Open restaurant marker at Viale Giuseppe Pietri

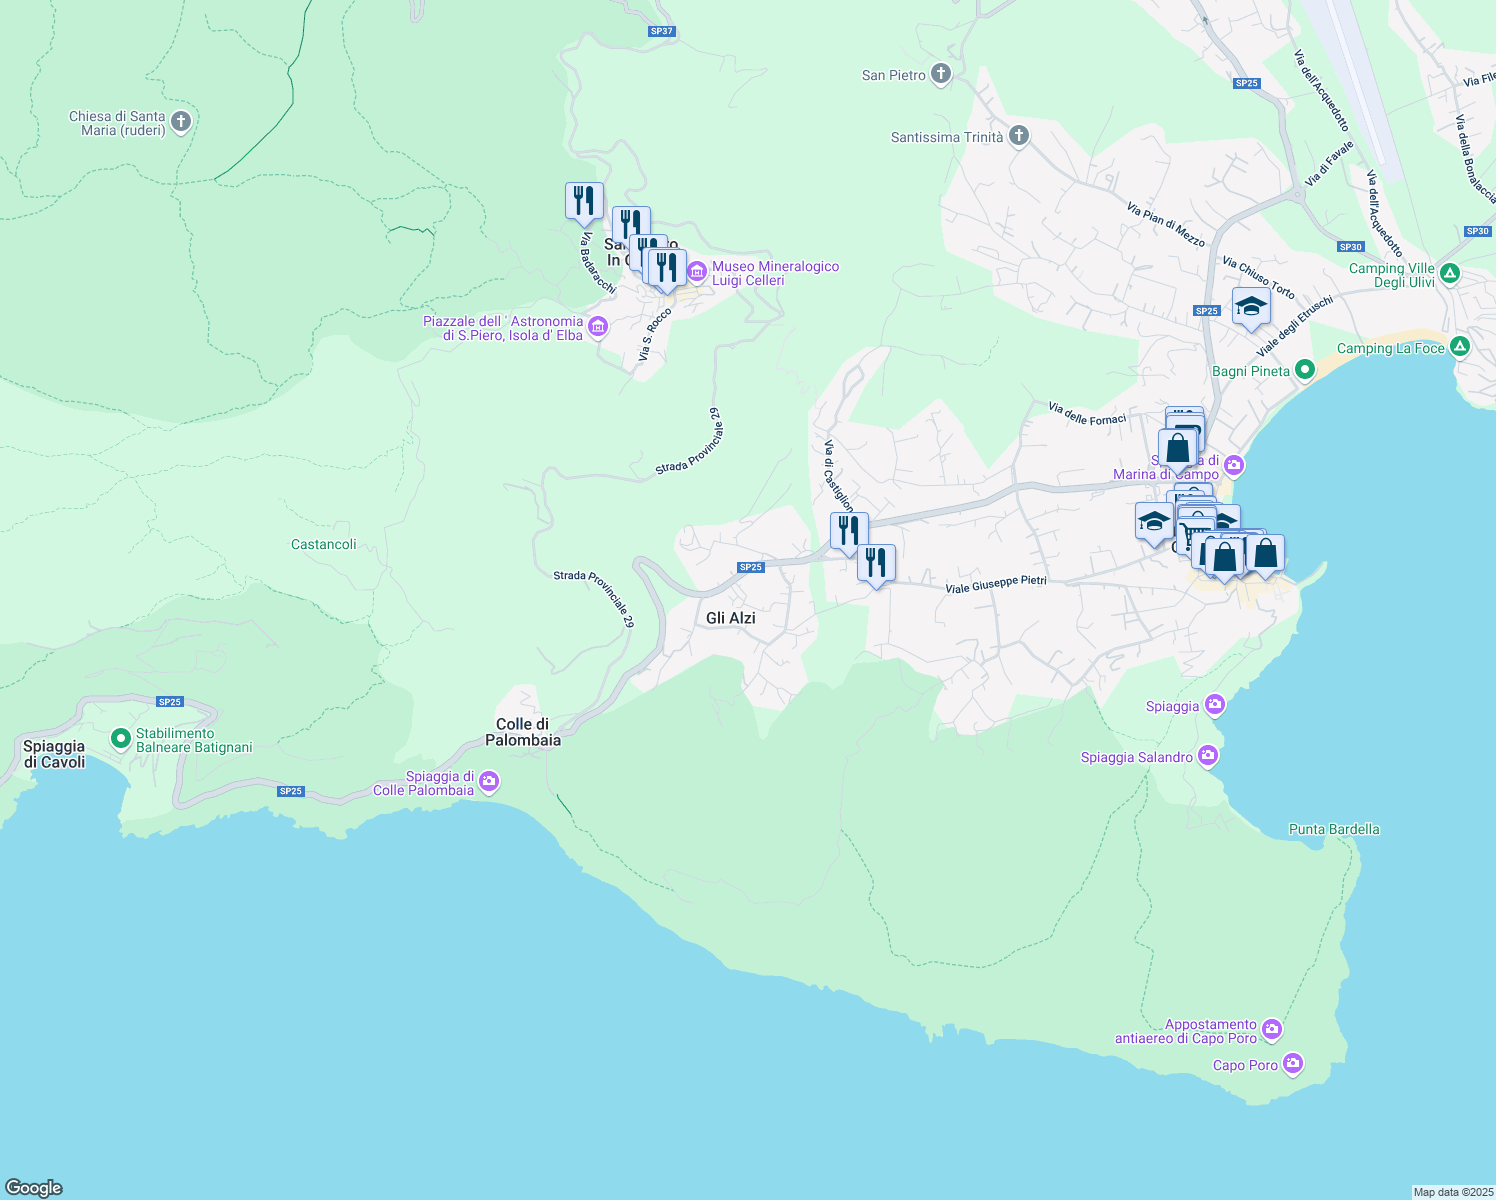876,565
